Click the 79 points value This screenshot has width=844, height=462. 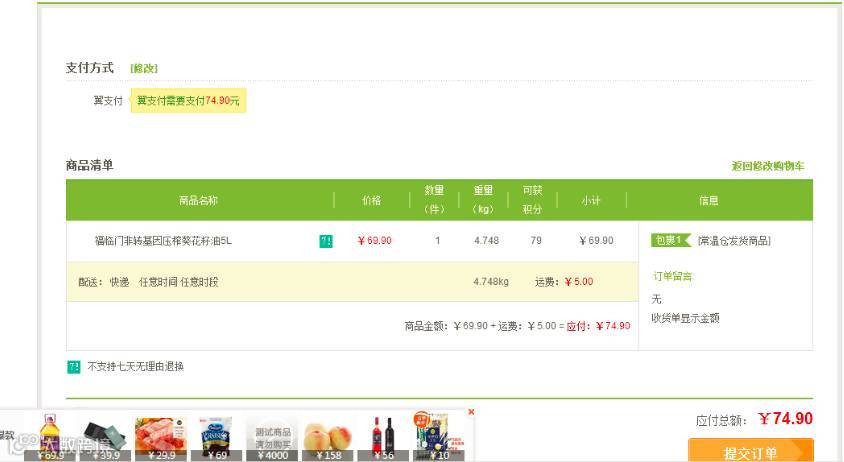(536, 241)
